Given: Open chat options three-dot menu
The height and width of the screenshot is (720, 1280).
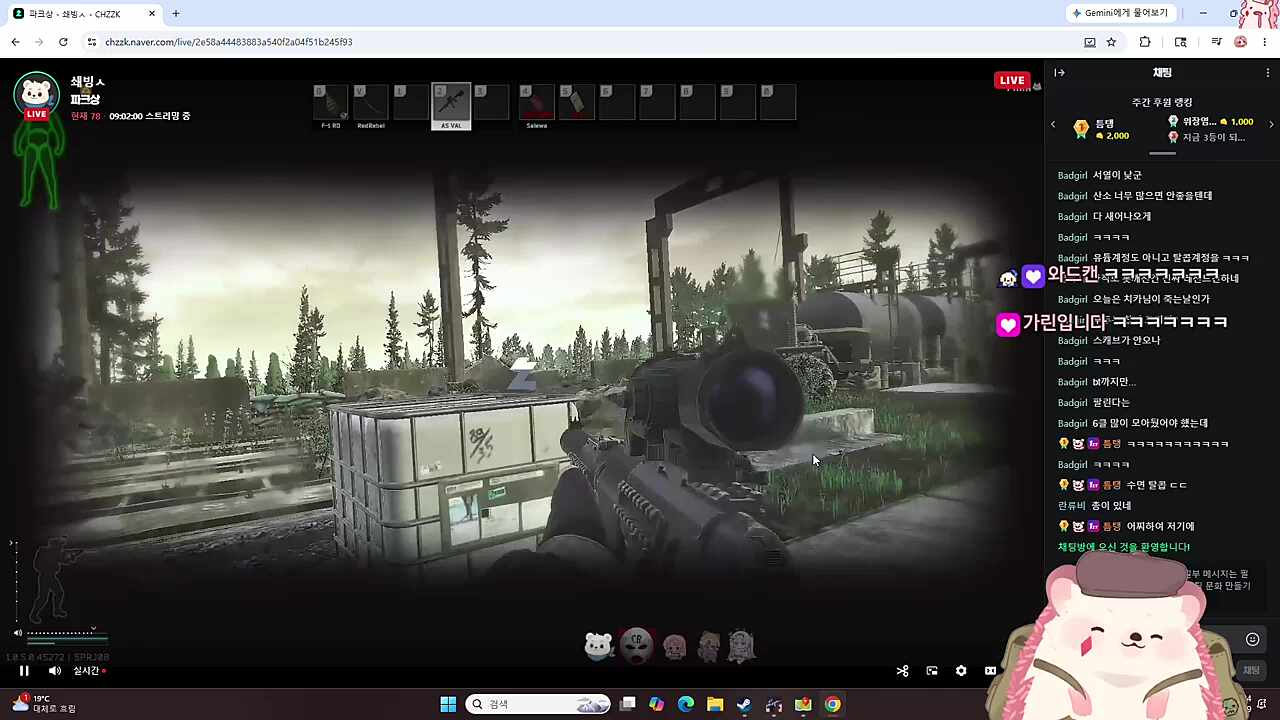Looking at the screenshot, I should click(1268, 73).
